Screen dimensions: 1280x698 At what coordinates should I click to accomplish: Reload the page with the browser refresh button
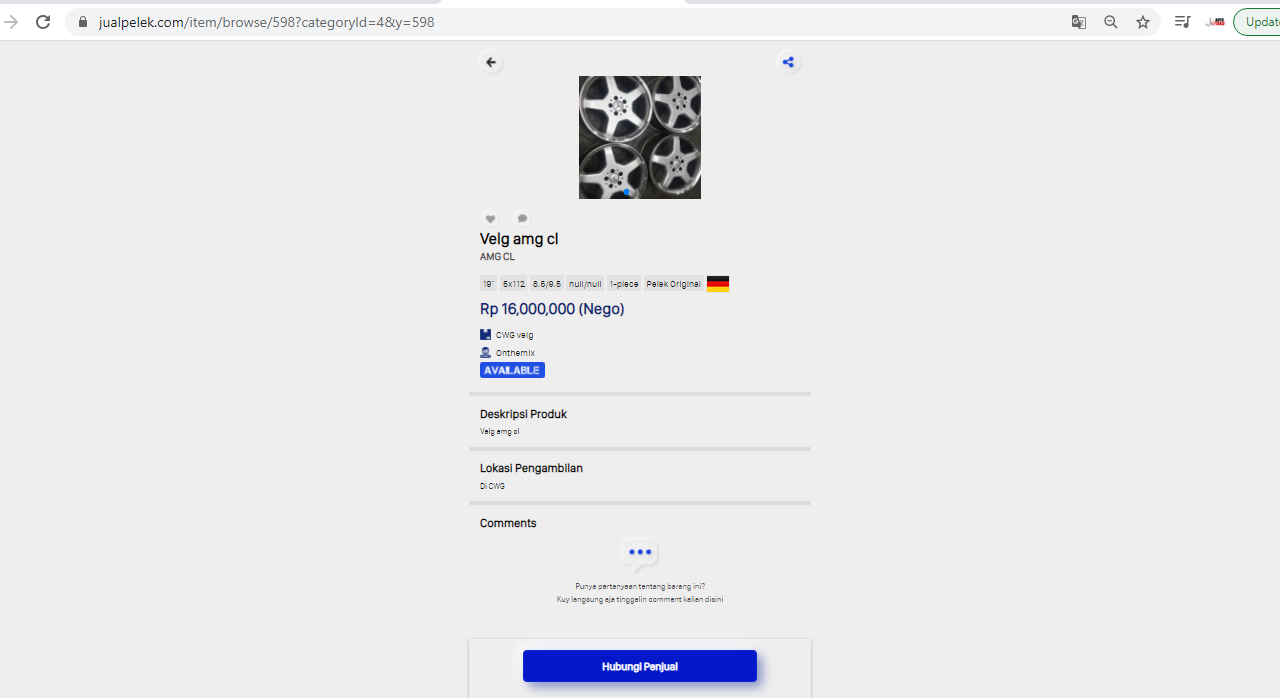coord(43,22)
